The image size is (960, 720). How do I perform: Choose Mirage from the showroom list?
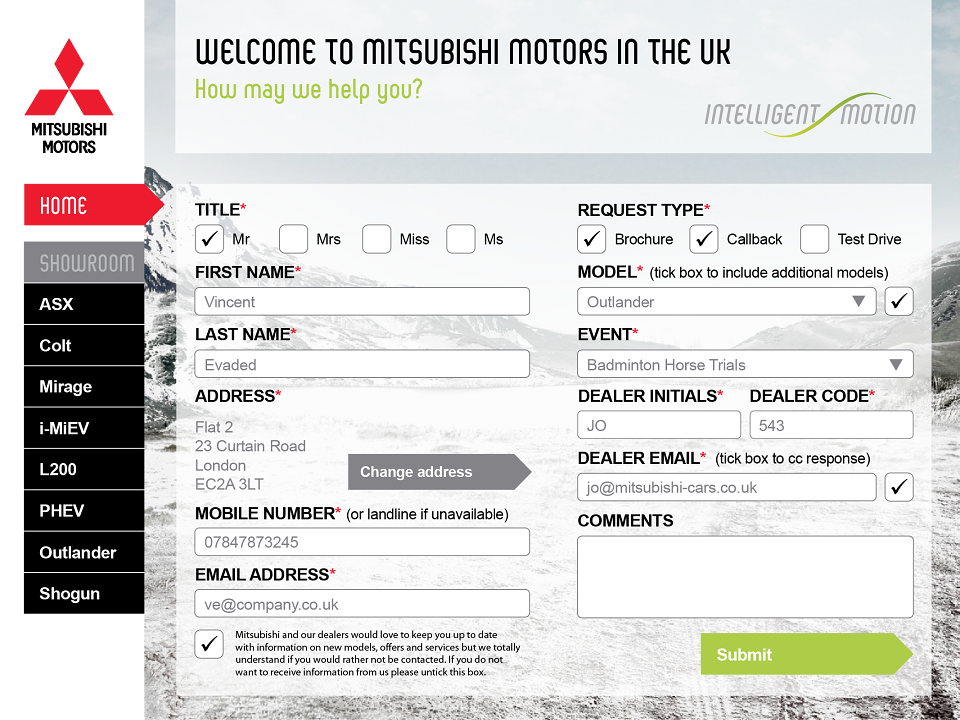pyautogui.click(x=84, y=386)
